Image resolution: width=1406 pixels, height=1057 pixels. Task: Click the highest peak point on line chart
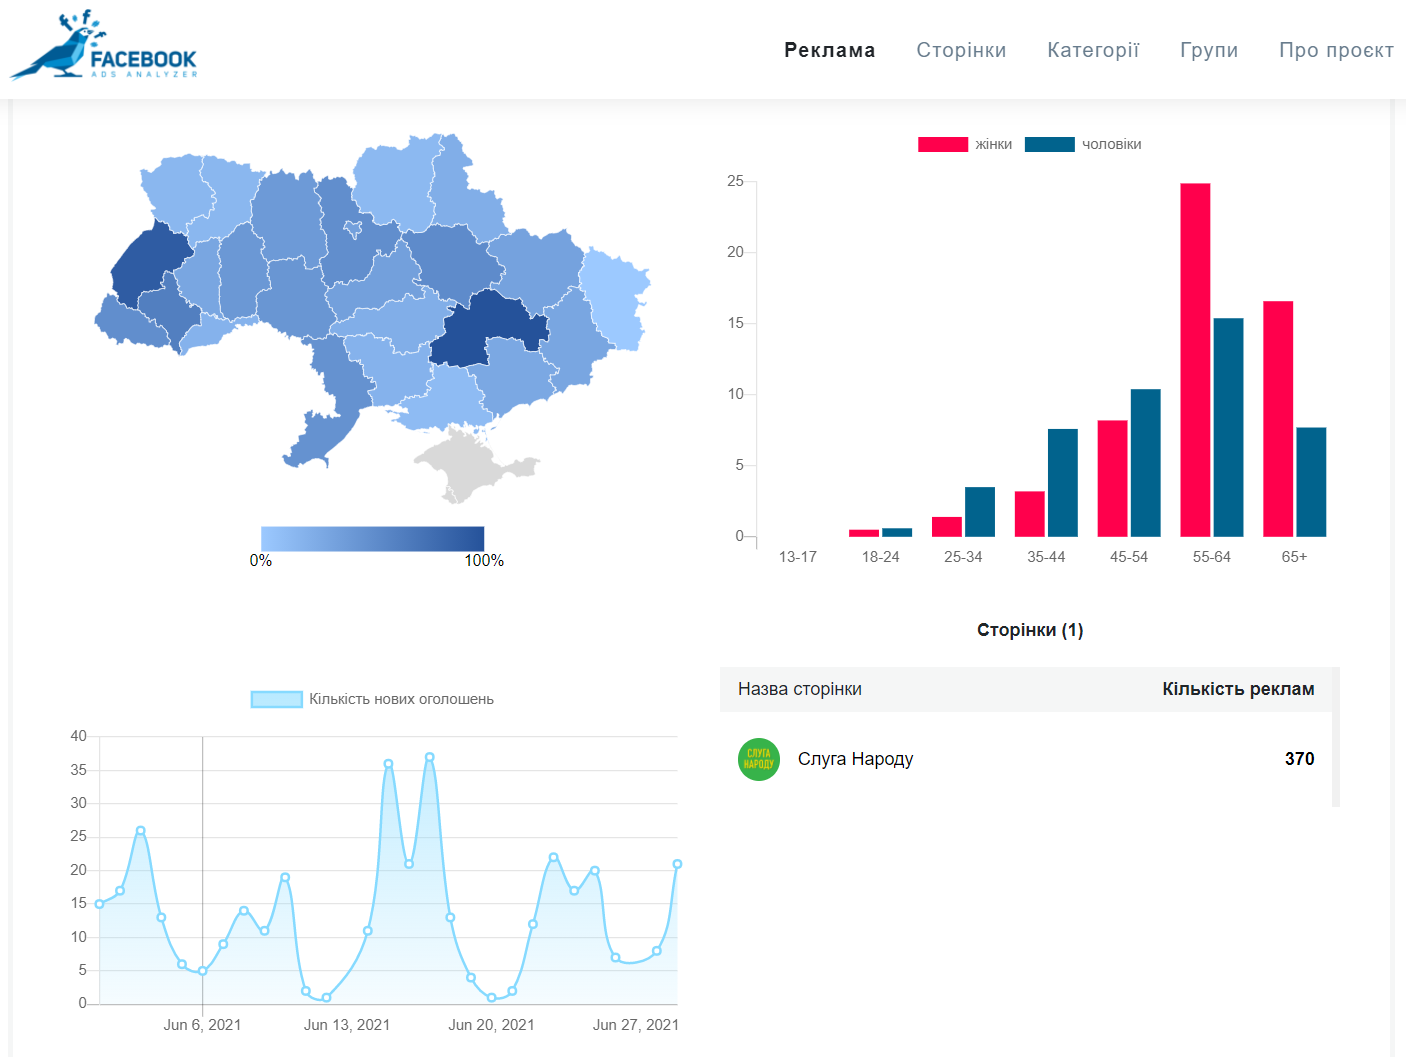tap(429, 757)
